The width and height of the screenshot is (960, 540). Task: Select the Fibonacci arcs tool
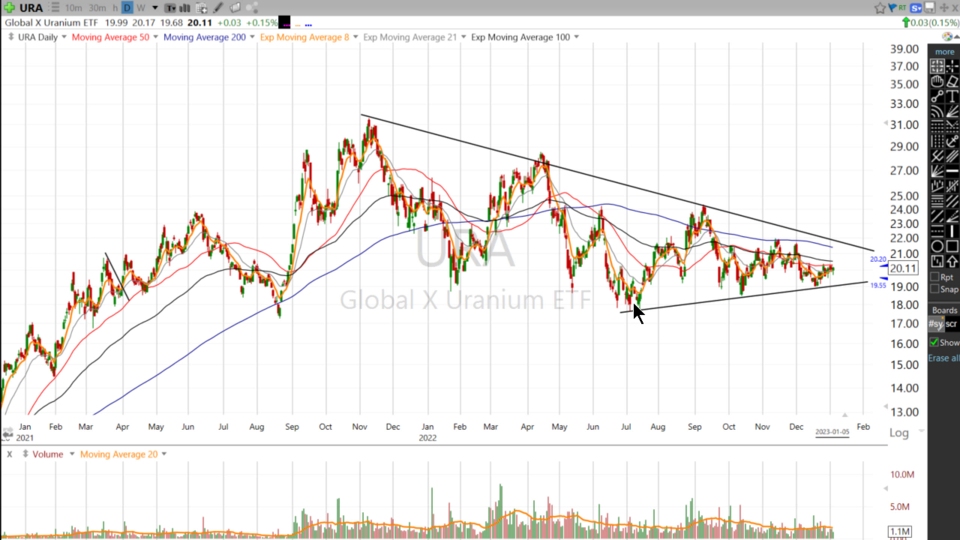(x=937, y=110)
